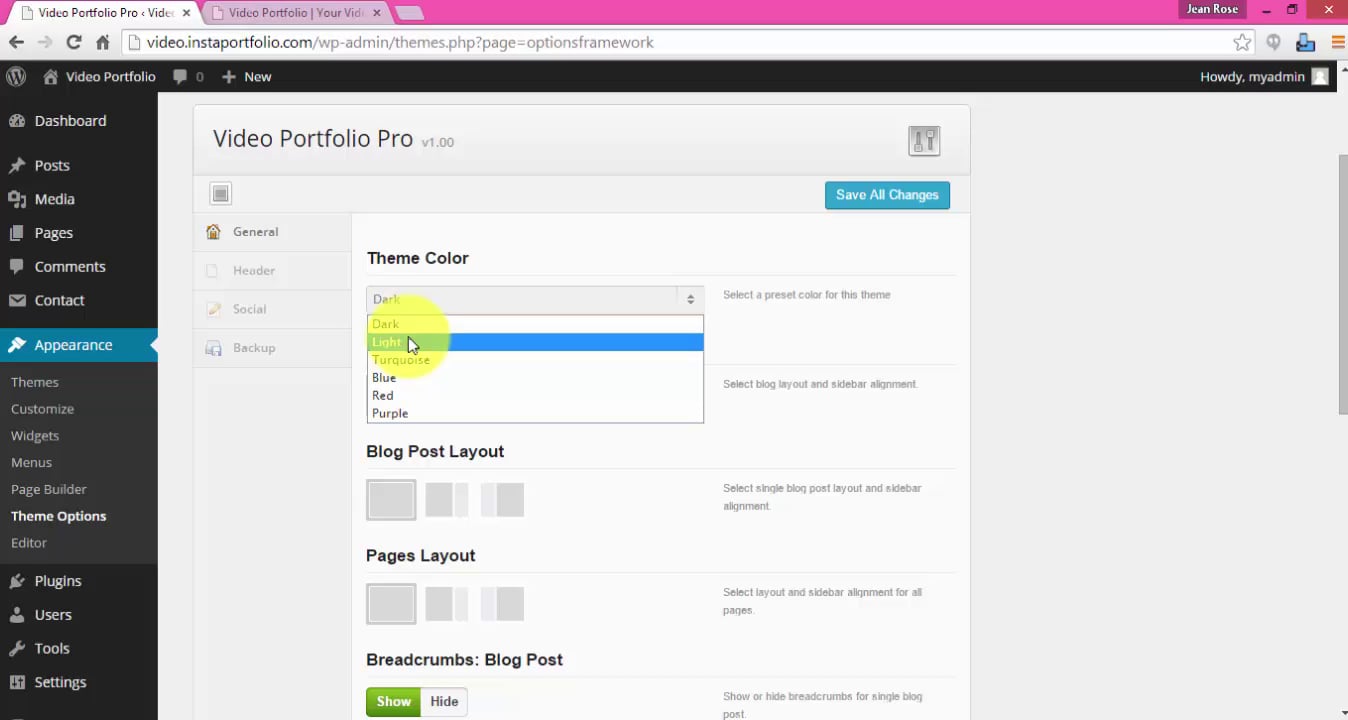Click the extension icon beside the star
This screenshot has height=720, width=1348.
click(x=1273, y=42)
